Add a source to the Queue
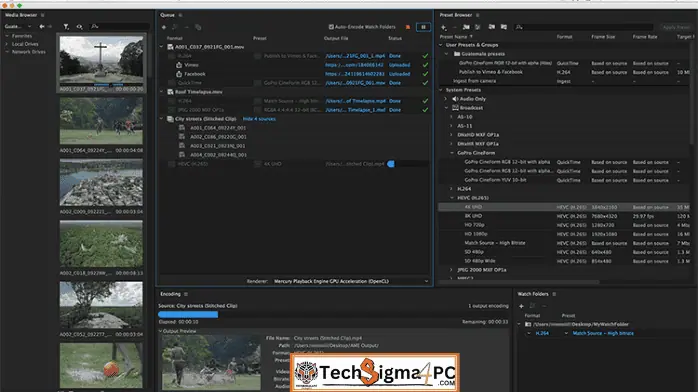The image size is (698, 392). (x=164, y=27)
